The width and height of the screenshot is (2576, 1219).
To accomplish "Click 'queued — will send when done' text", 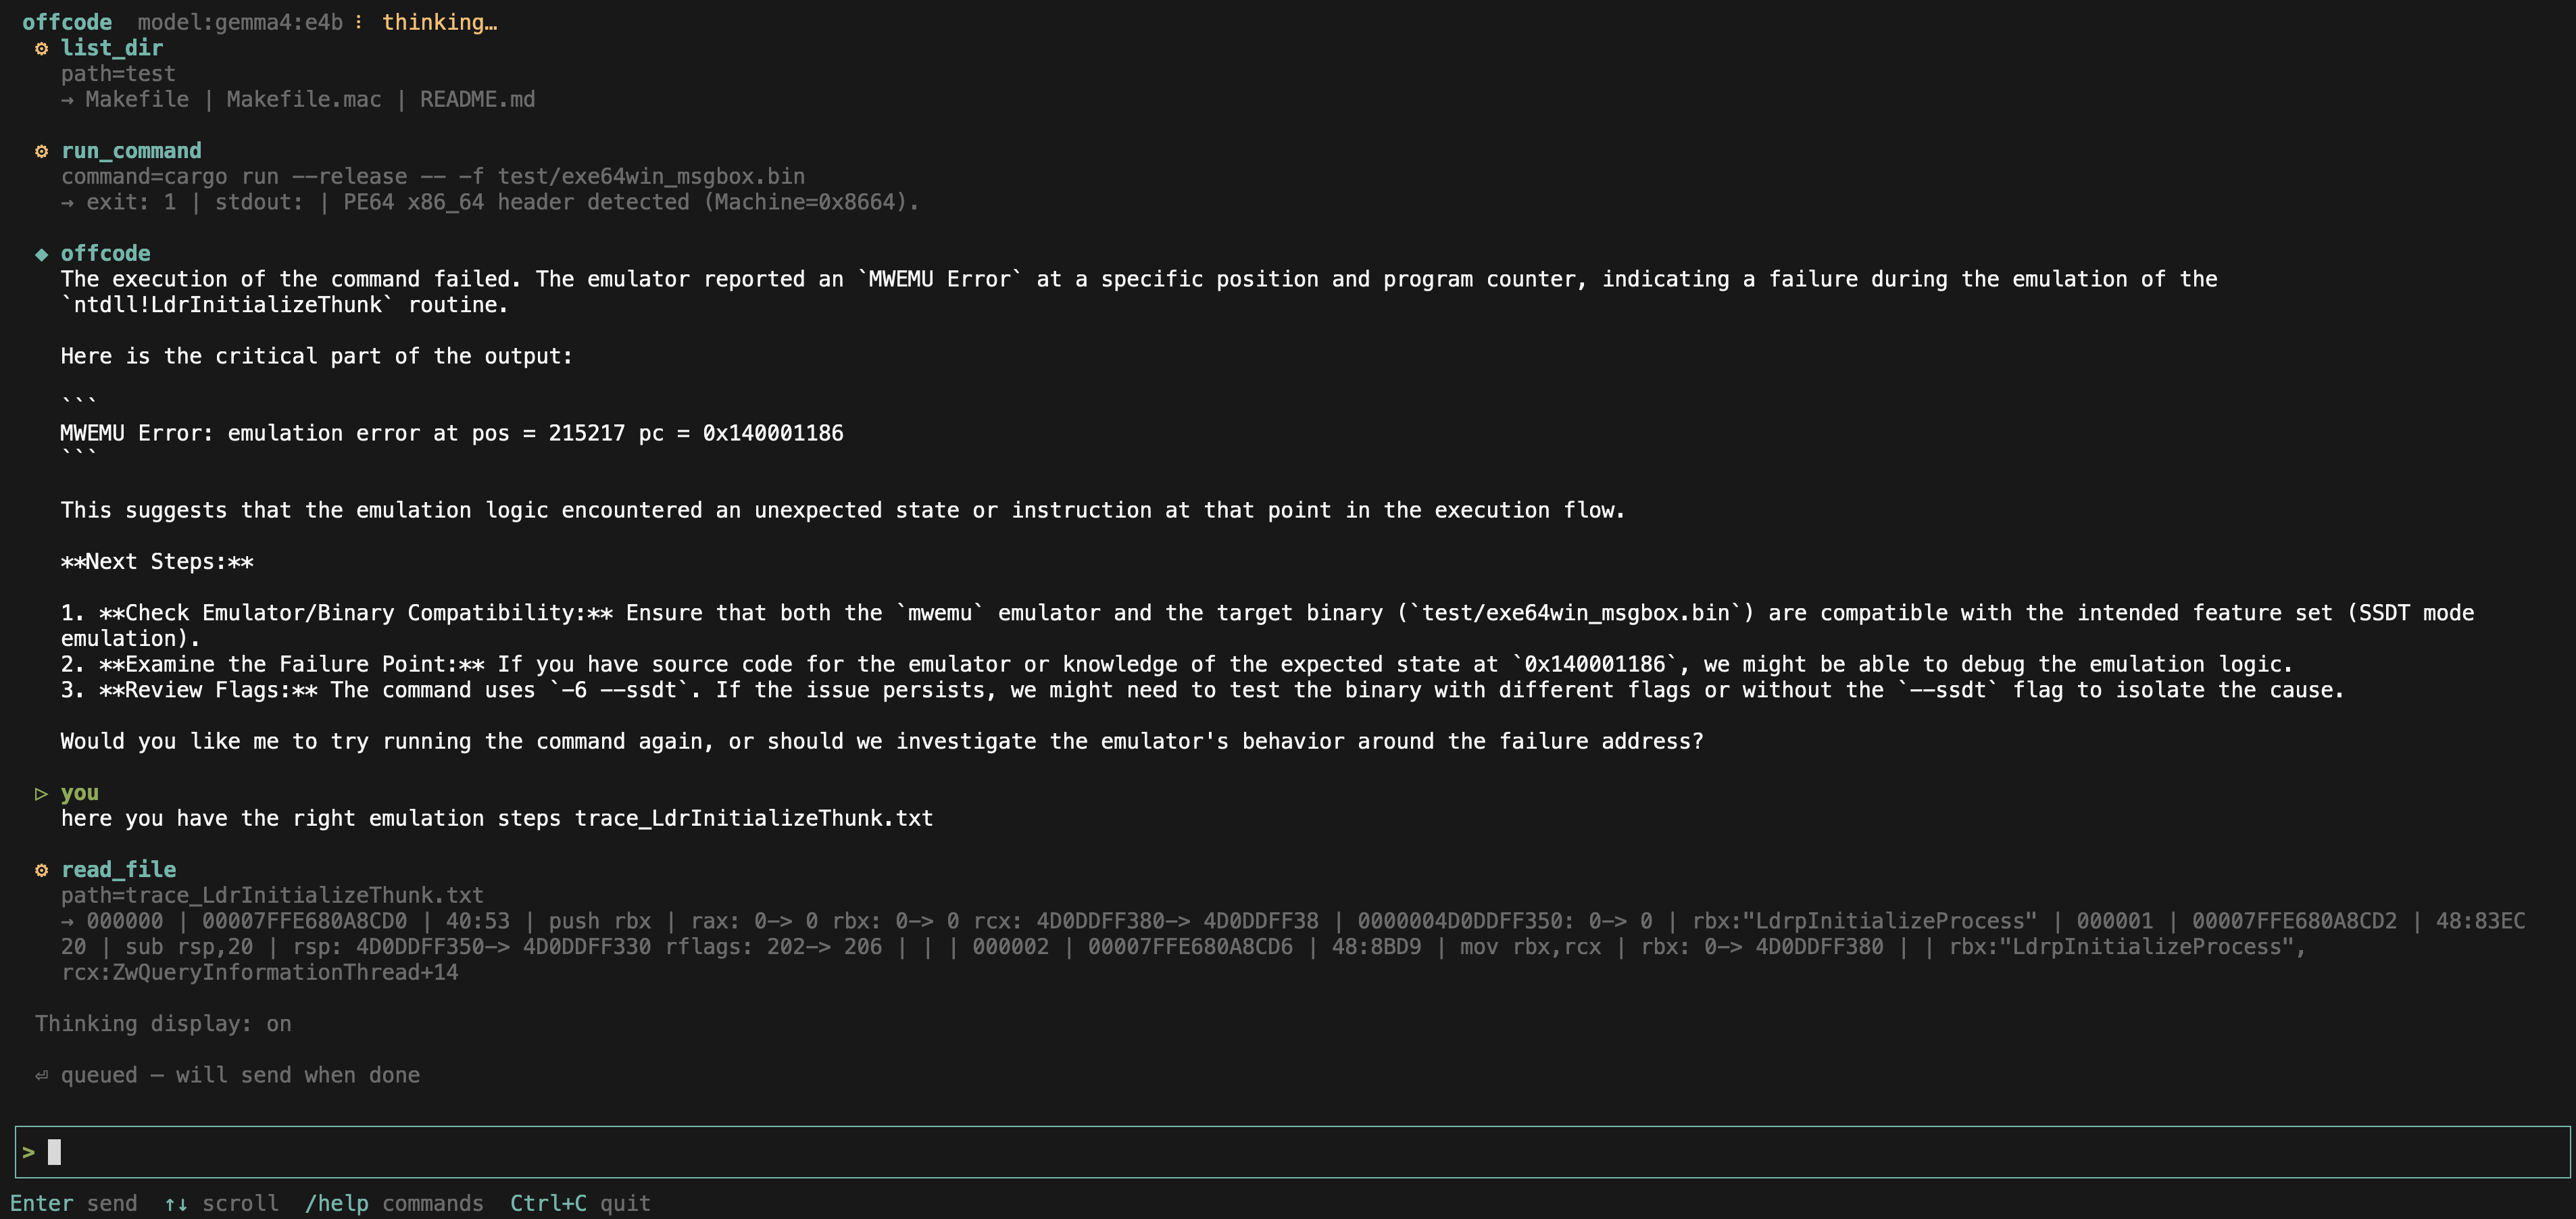I will 240,1075.
